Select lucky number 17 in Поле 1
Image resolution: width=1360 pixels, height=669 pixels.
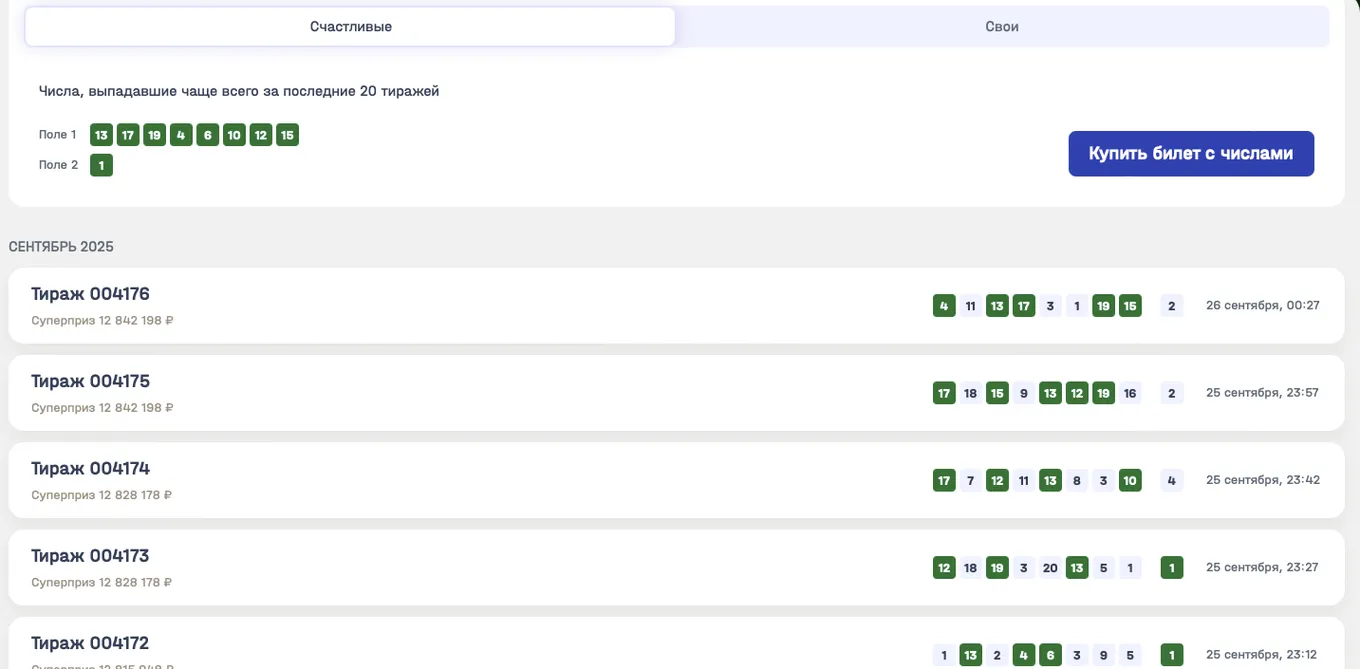pyautogui.click(x=128, y=135)
